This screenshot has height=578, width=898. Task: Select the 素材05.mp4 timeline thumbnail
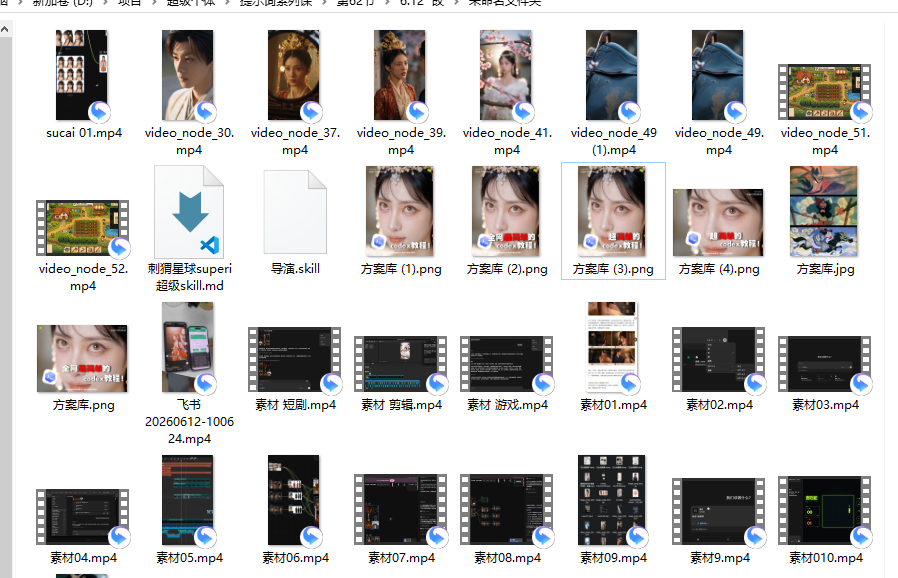point(188,500)
